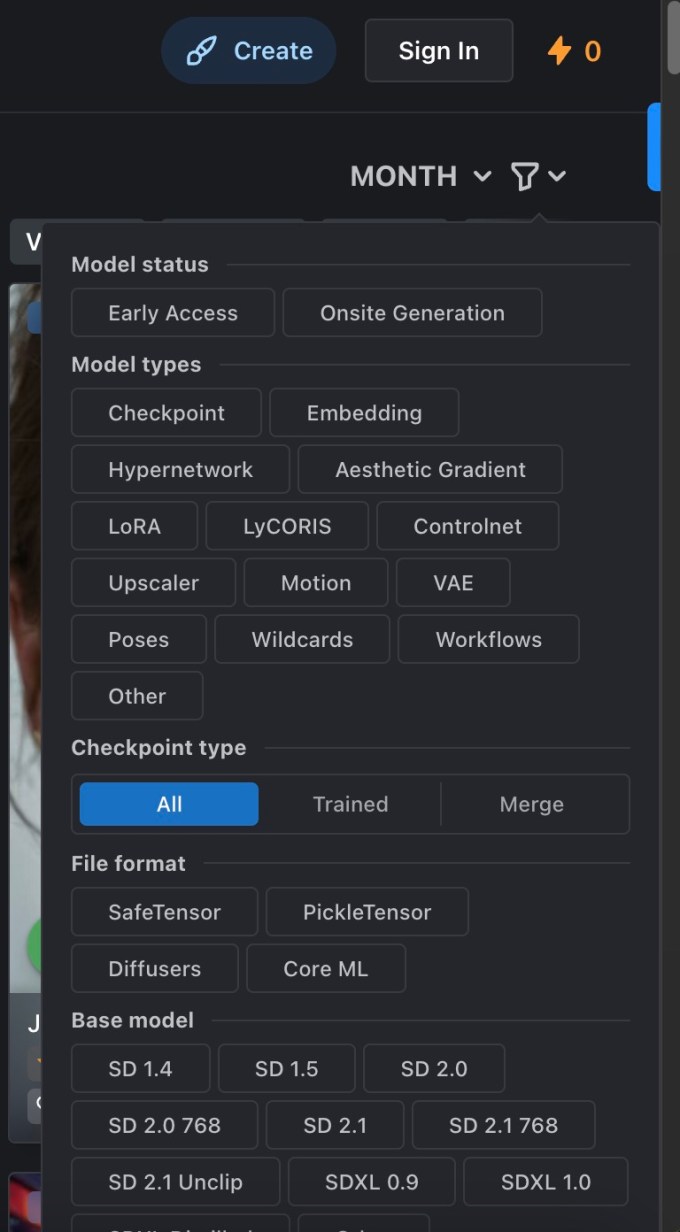Toggle the Early Access status filter
This screenshot has width=680, height=1232.
[173, 313]
